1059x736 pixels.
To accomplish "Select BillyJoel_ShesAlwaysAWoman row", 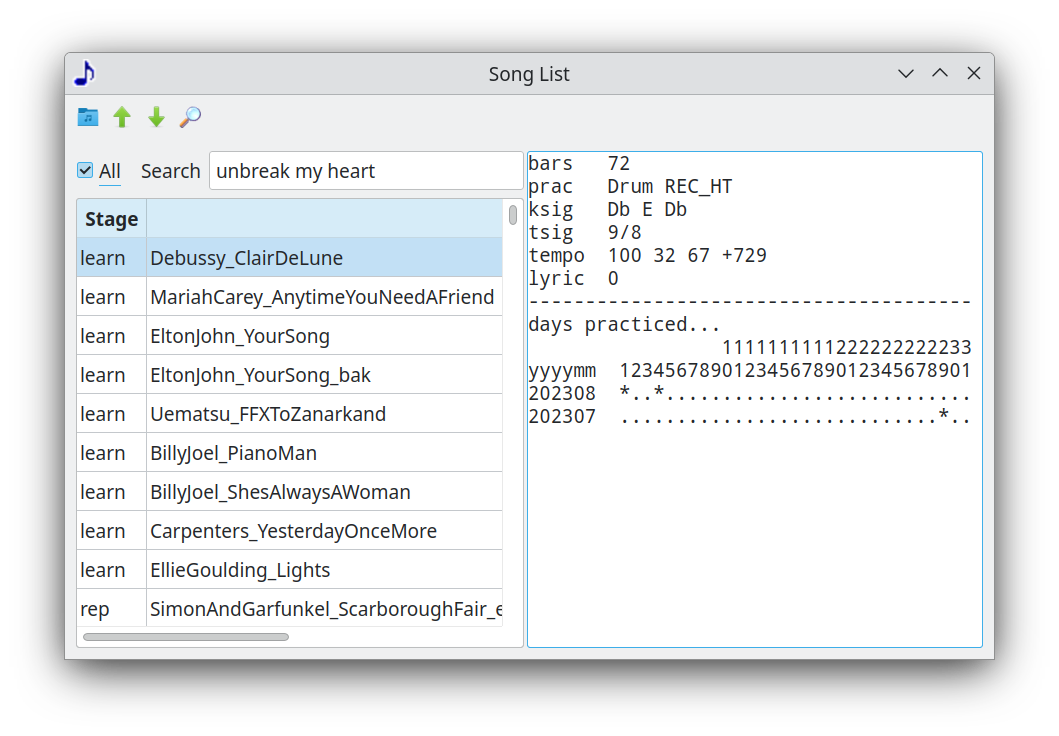I will tap(280, 492).
